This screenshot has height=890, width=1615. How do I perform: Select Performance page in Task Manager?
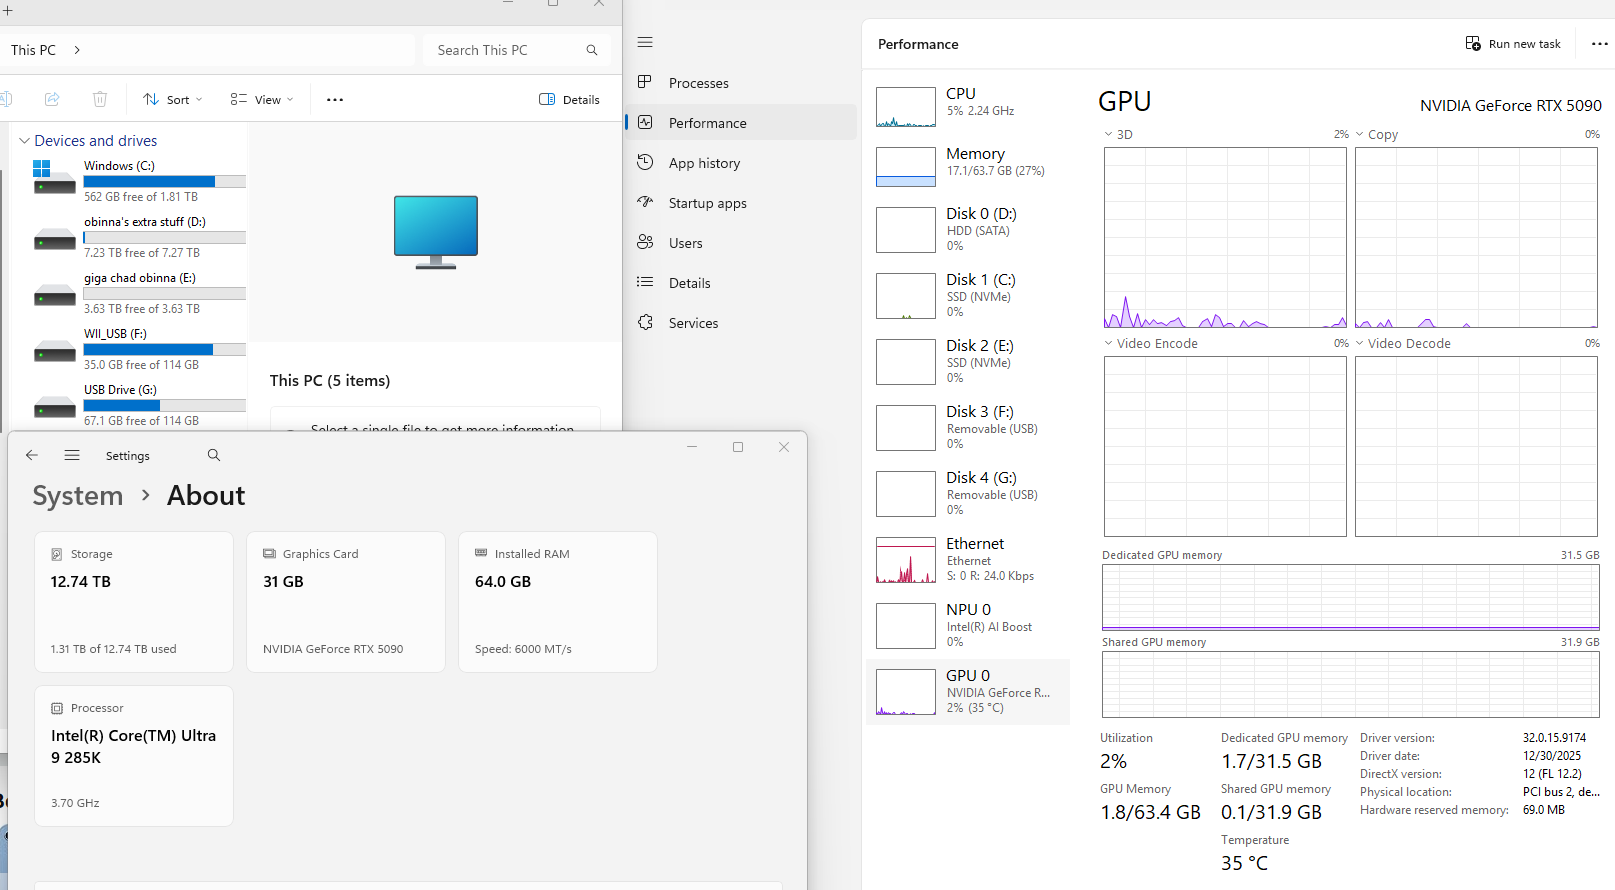point(741,123)
